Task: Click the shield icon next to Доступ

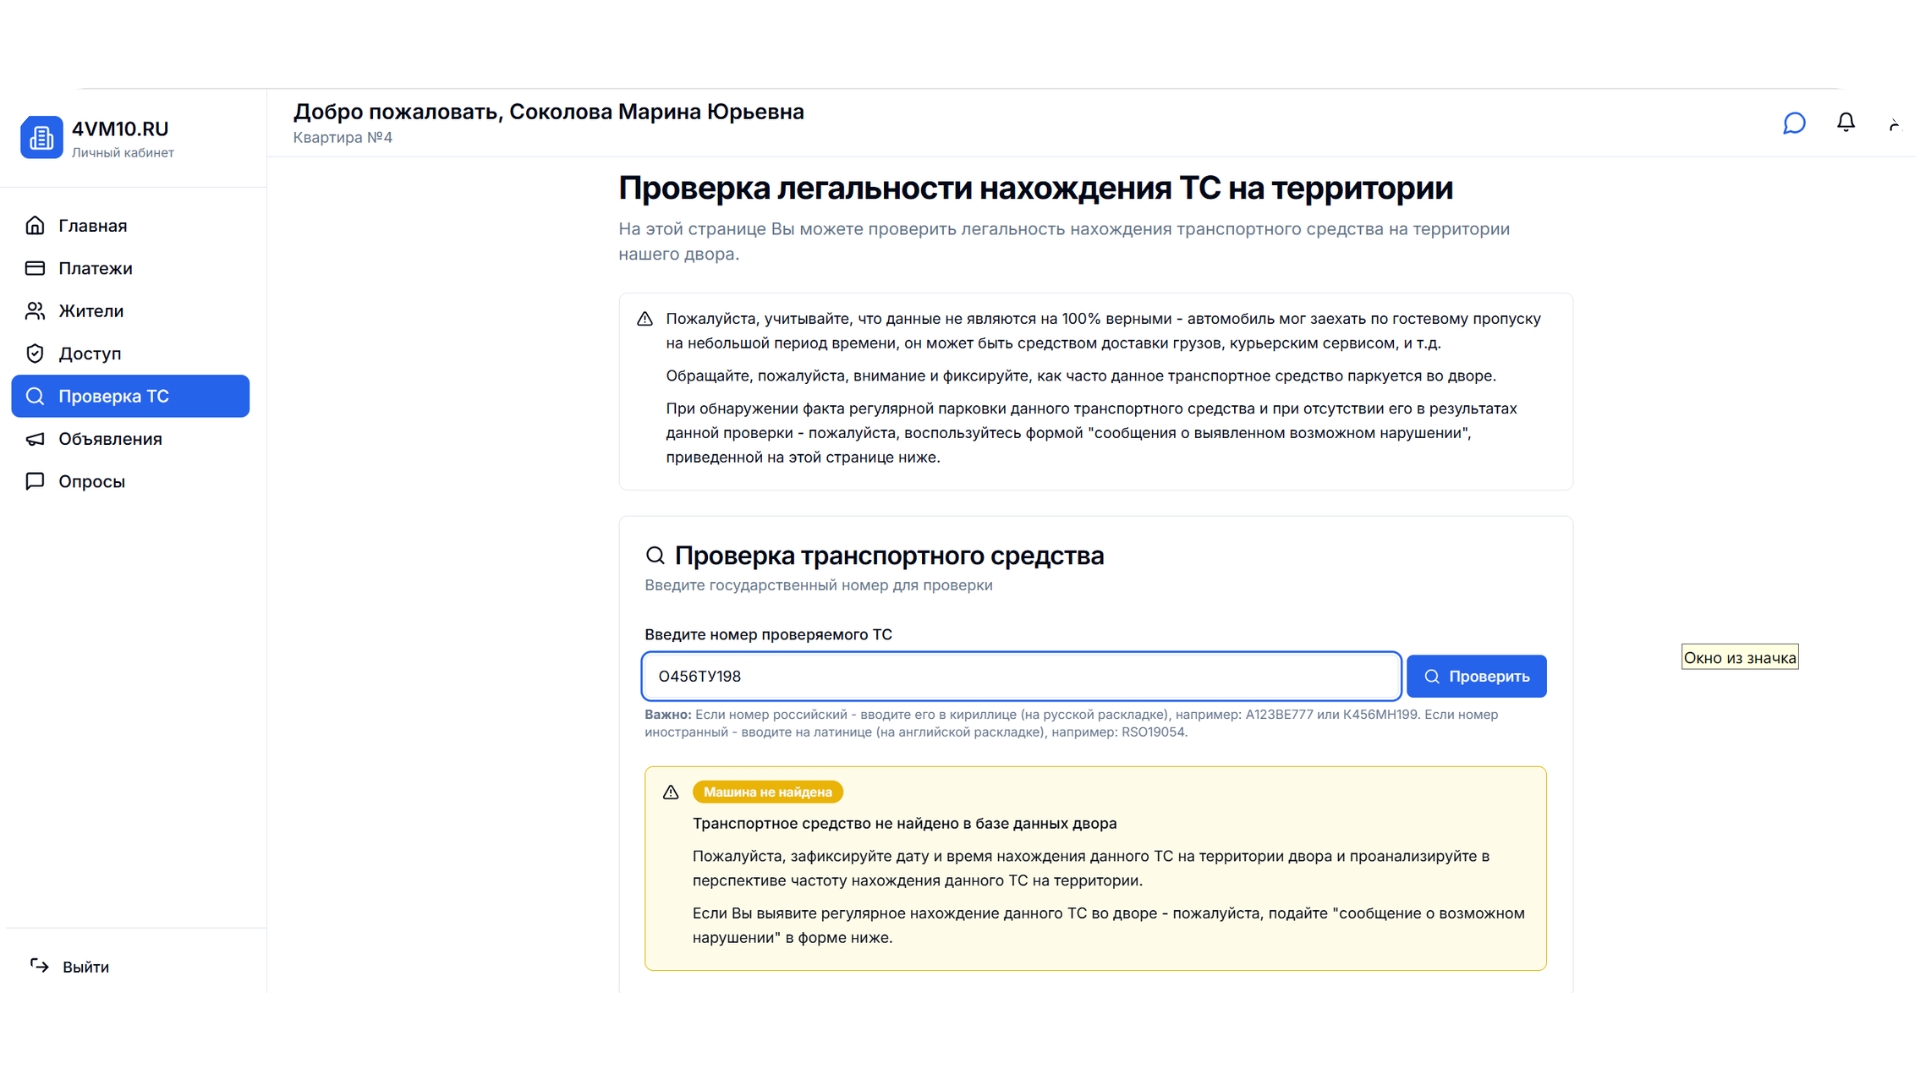Action: [x=35, y=353]
